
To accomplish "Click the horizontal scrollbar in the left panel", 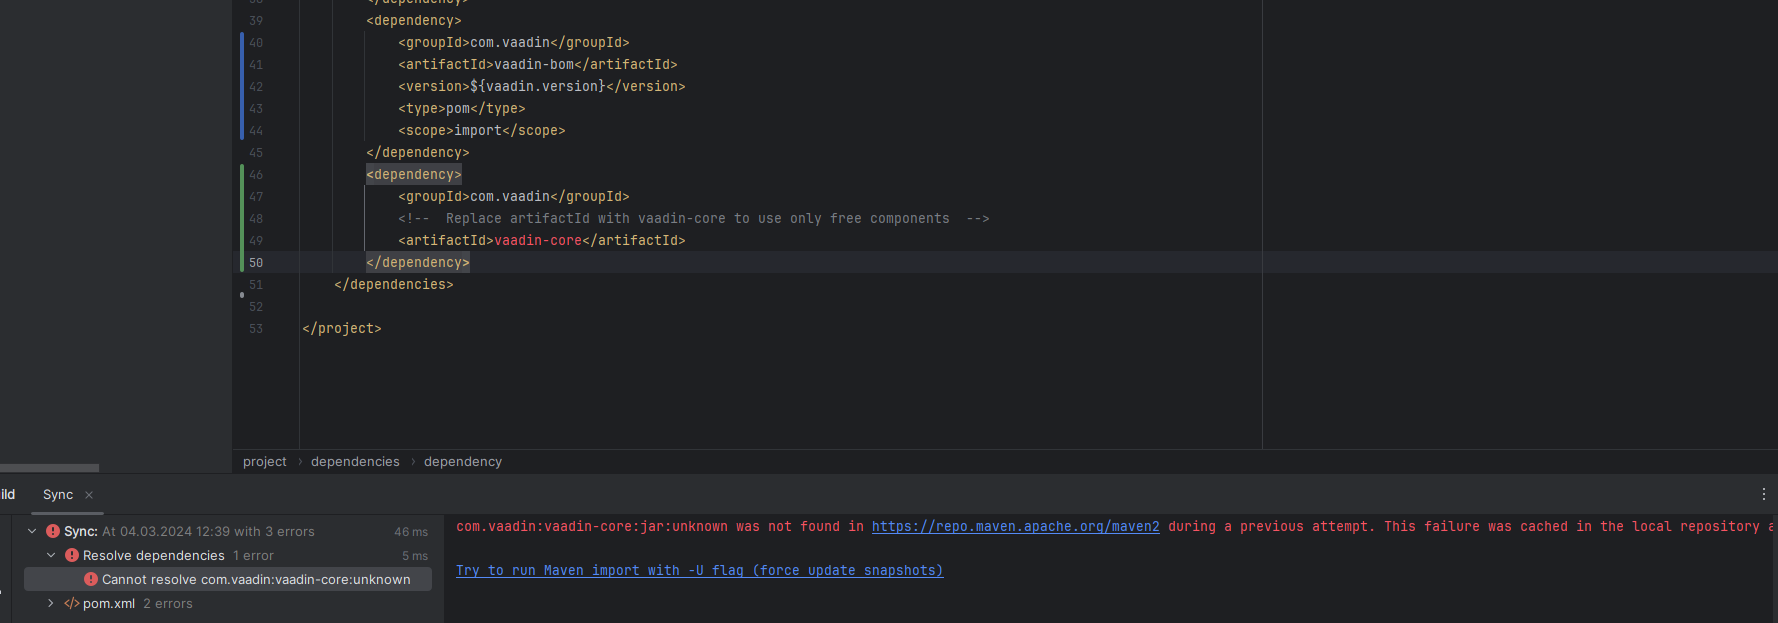I will click(x=49, y=468).
